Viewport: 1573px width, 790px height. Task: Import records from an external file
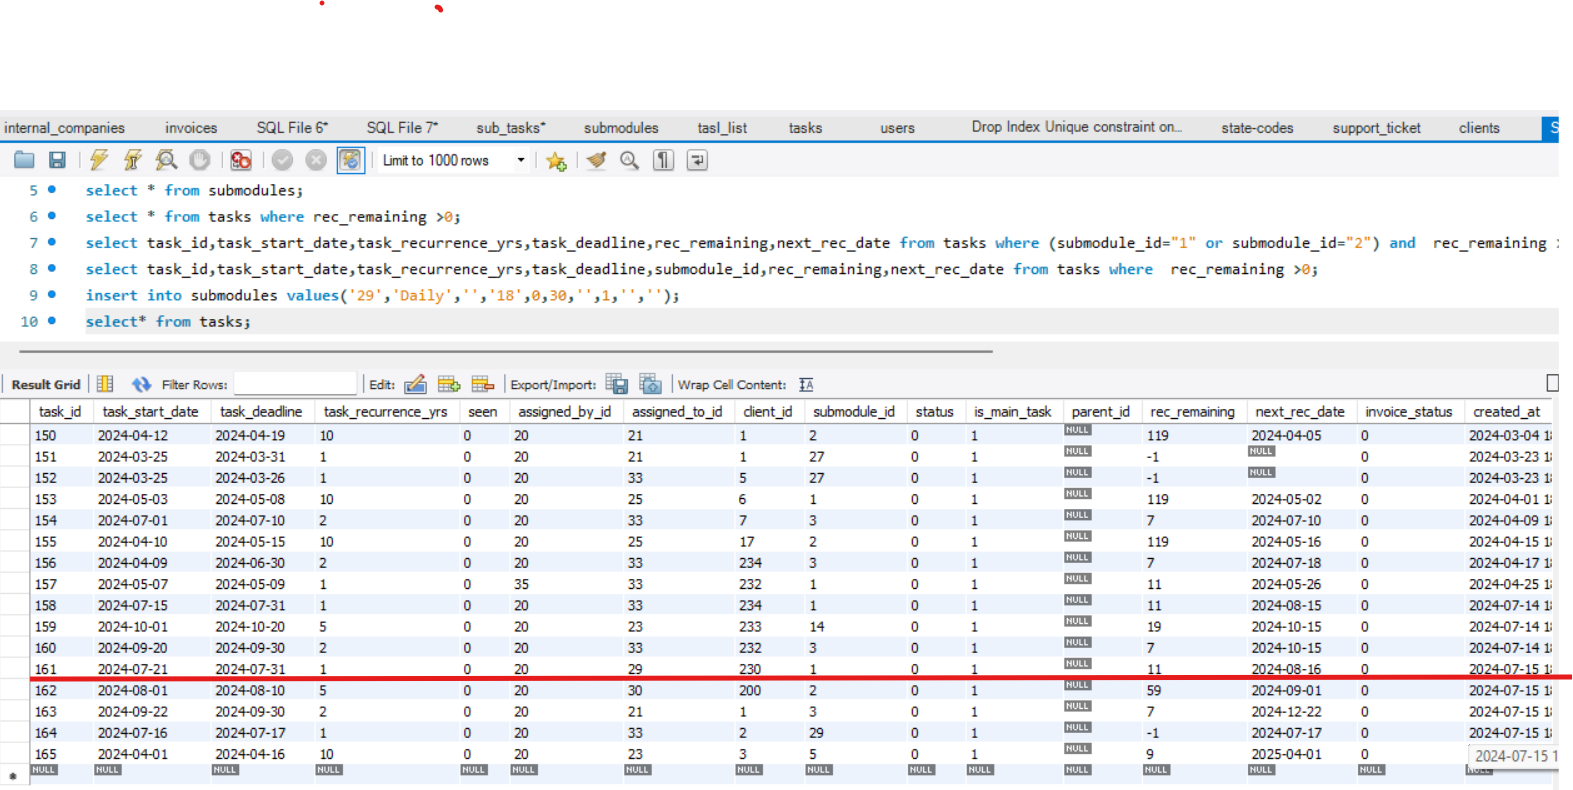[x=650, y=384]
